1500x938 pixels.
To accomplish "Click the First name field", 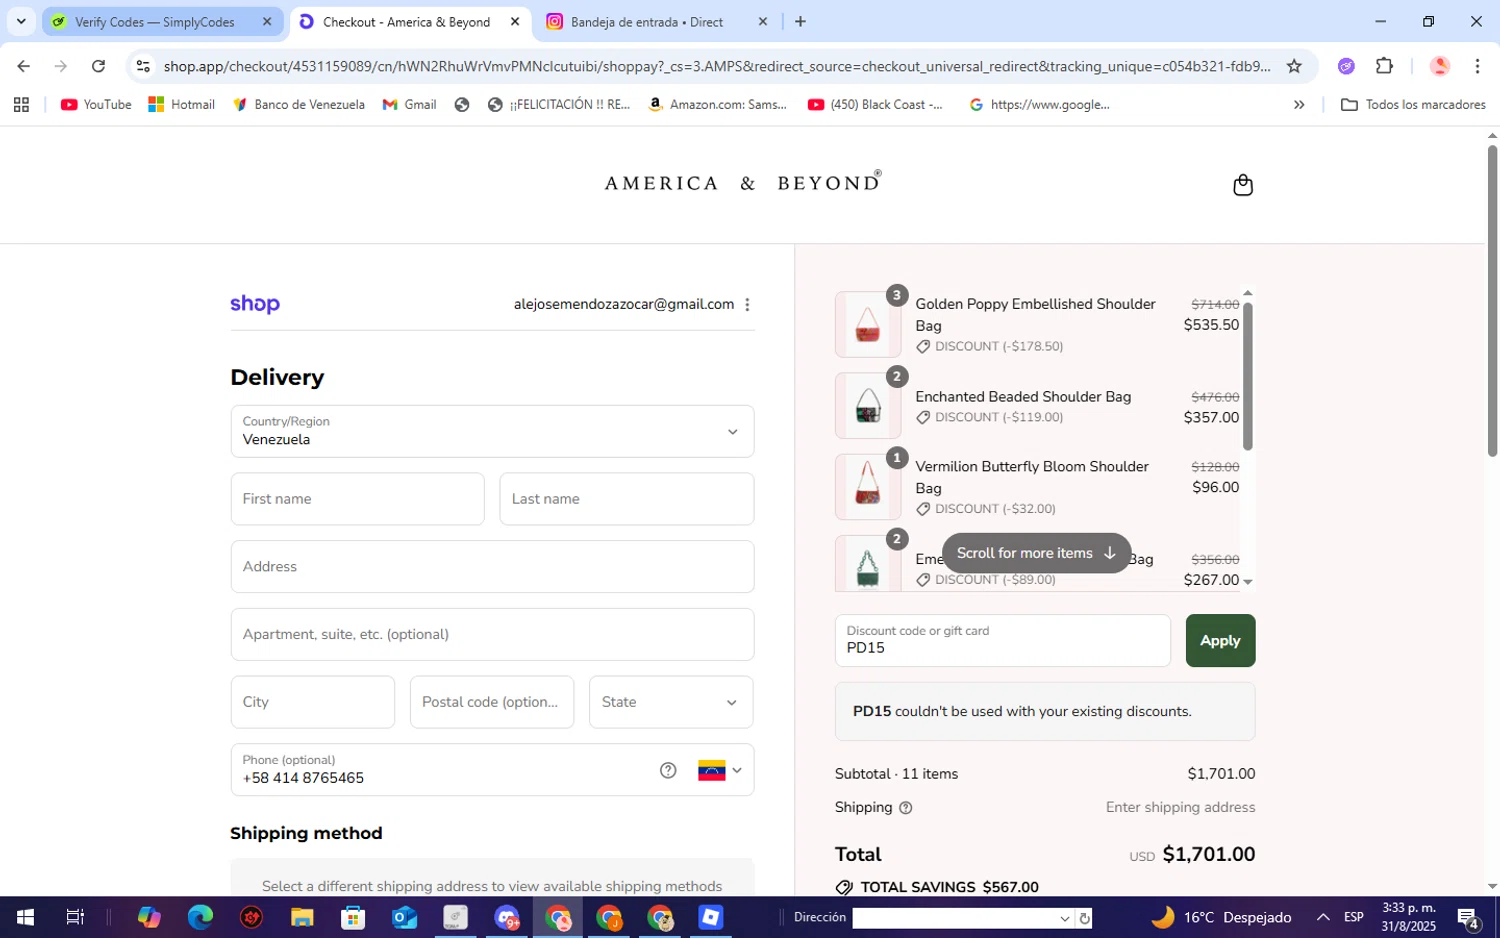I will (357, 499).
